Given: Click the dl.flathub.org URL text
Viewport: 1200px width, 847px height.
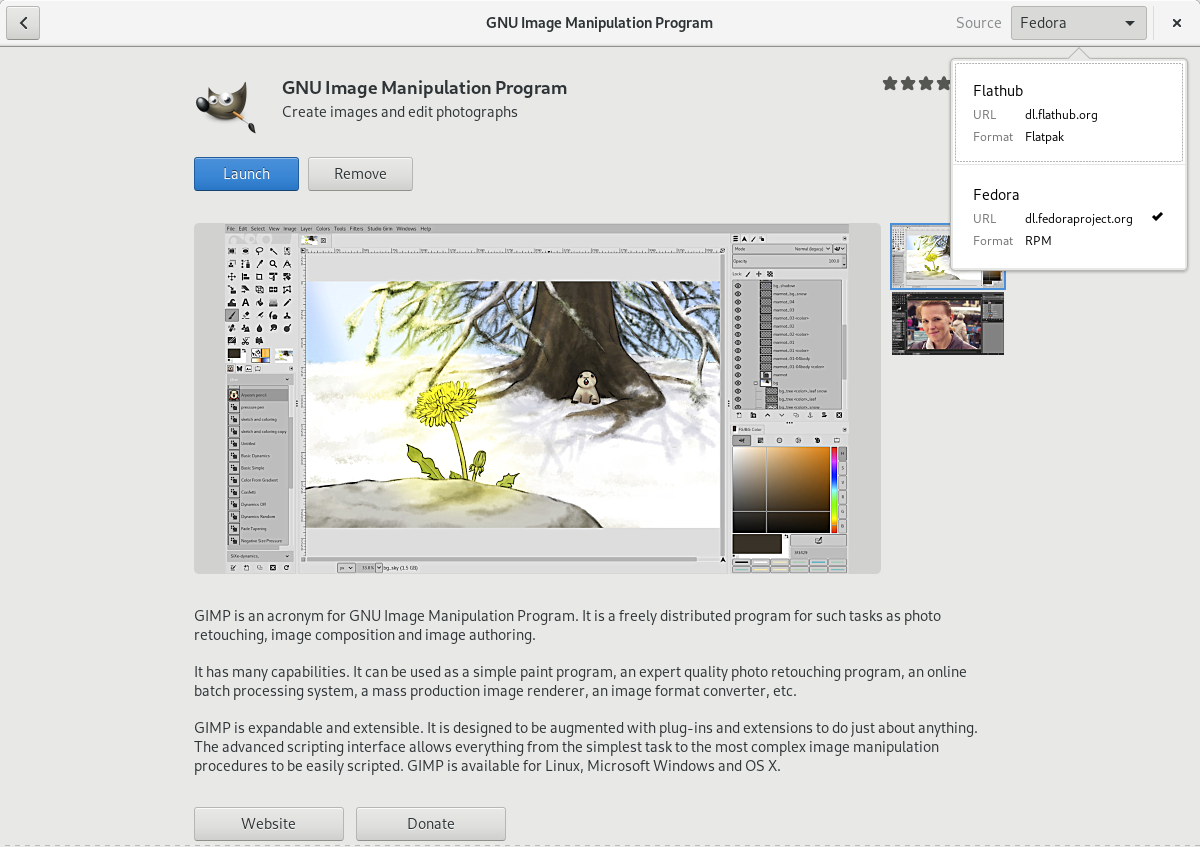Looking at the screenshot, I should [x=1061, y=115].
